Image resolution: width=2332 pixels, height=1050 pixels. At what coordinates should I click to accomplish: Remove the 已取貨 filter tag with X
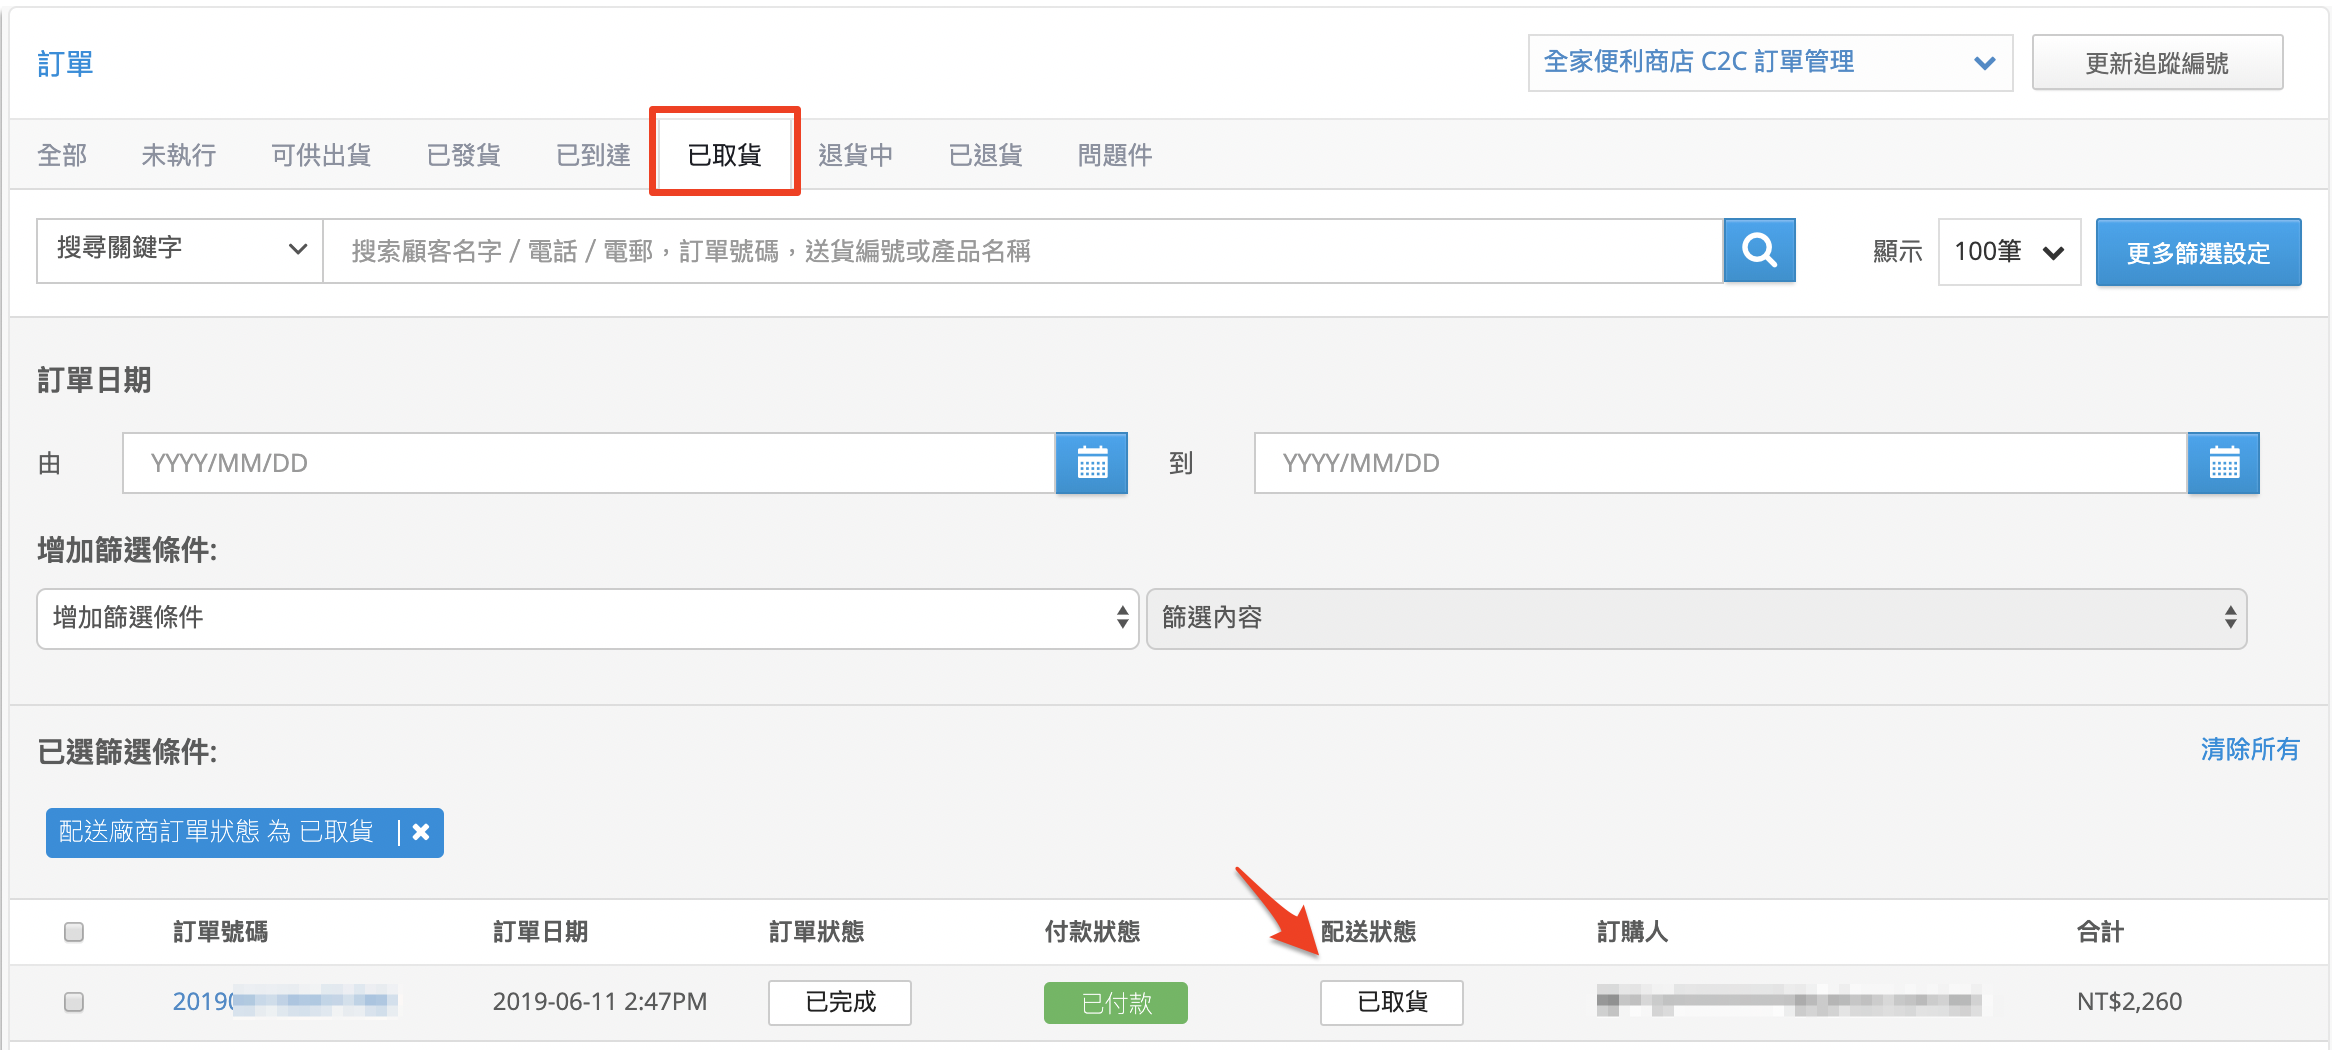tap(421, 832)
